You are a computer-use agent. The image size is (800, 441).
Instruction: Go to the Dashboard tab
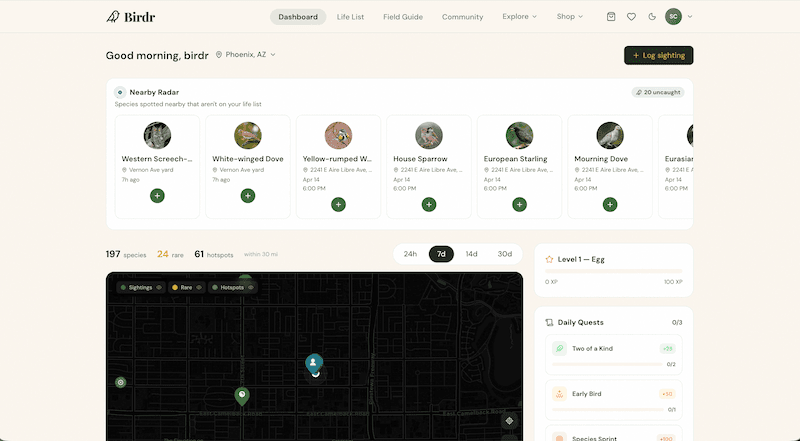click(298, 17)
